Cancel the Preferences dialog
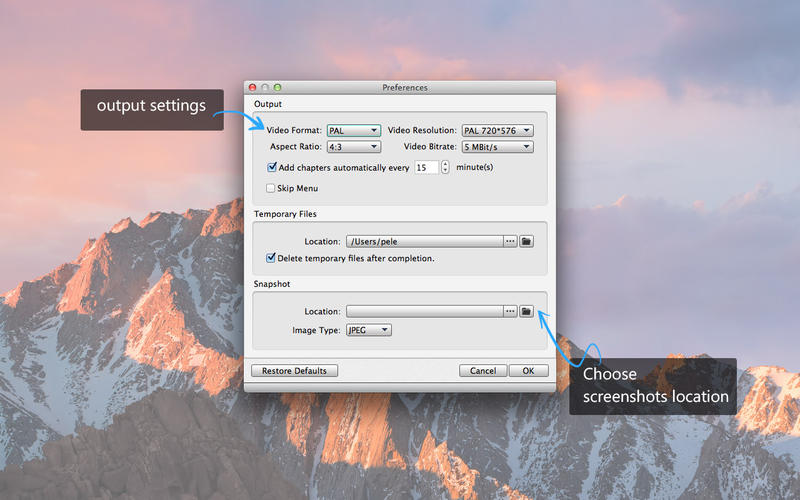 (x=483, y=371)
